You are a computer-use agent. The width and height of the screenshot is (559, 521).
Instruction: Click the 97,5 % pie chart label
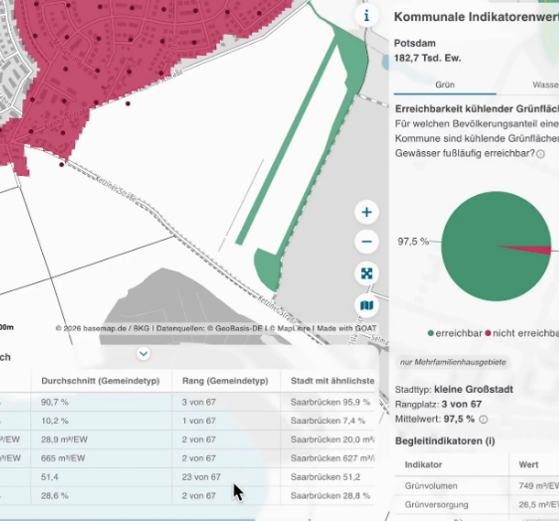click(413, 241)
